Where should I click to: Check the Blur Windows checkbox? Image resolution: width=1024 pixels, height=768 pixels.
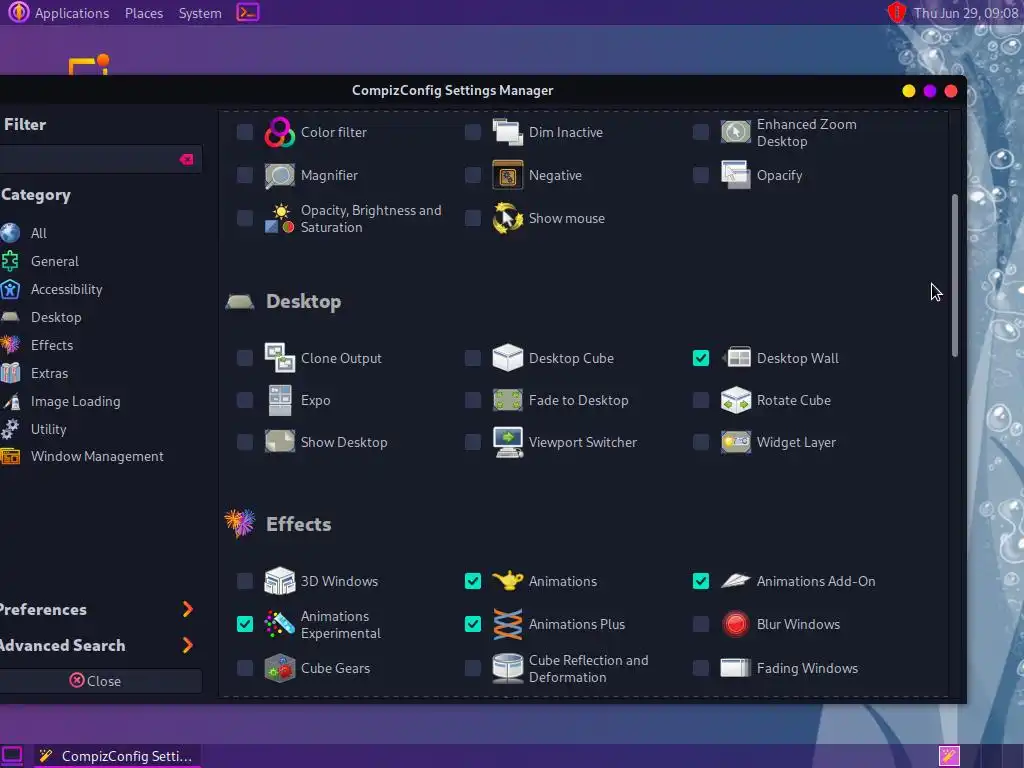point(701,624)
